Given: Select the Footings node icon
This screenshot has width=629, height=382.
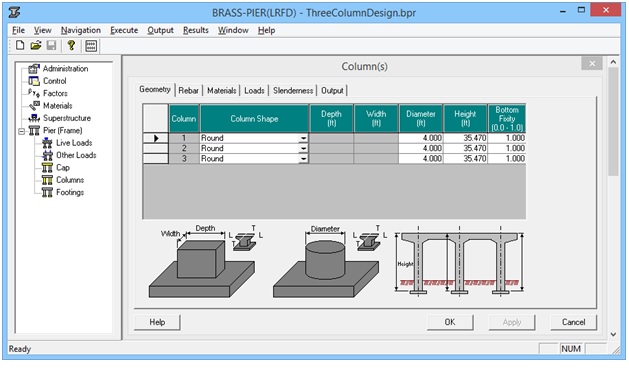Looking at the screenshot, I should tap(47, 192).
